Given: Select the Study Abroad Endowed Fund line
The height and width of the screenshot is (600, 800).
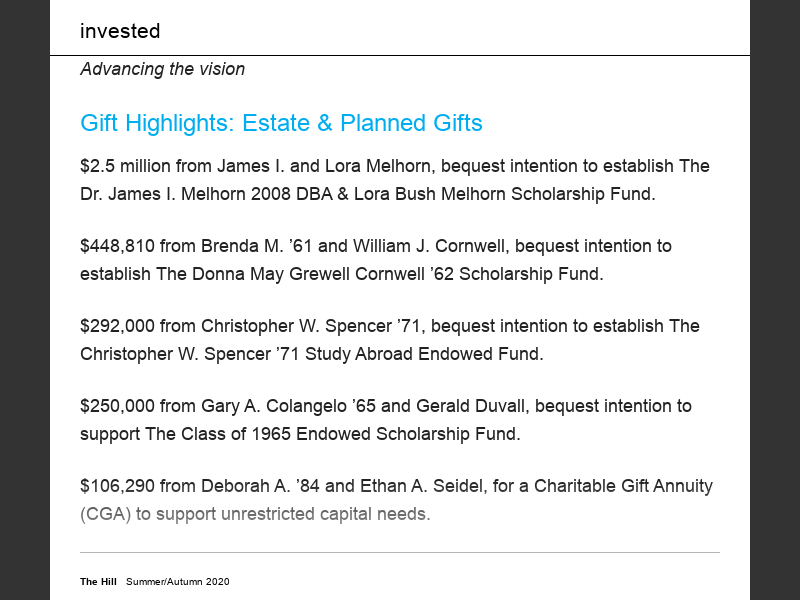Looking at the screenshot, I should tap(311, 354).
